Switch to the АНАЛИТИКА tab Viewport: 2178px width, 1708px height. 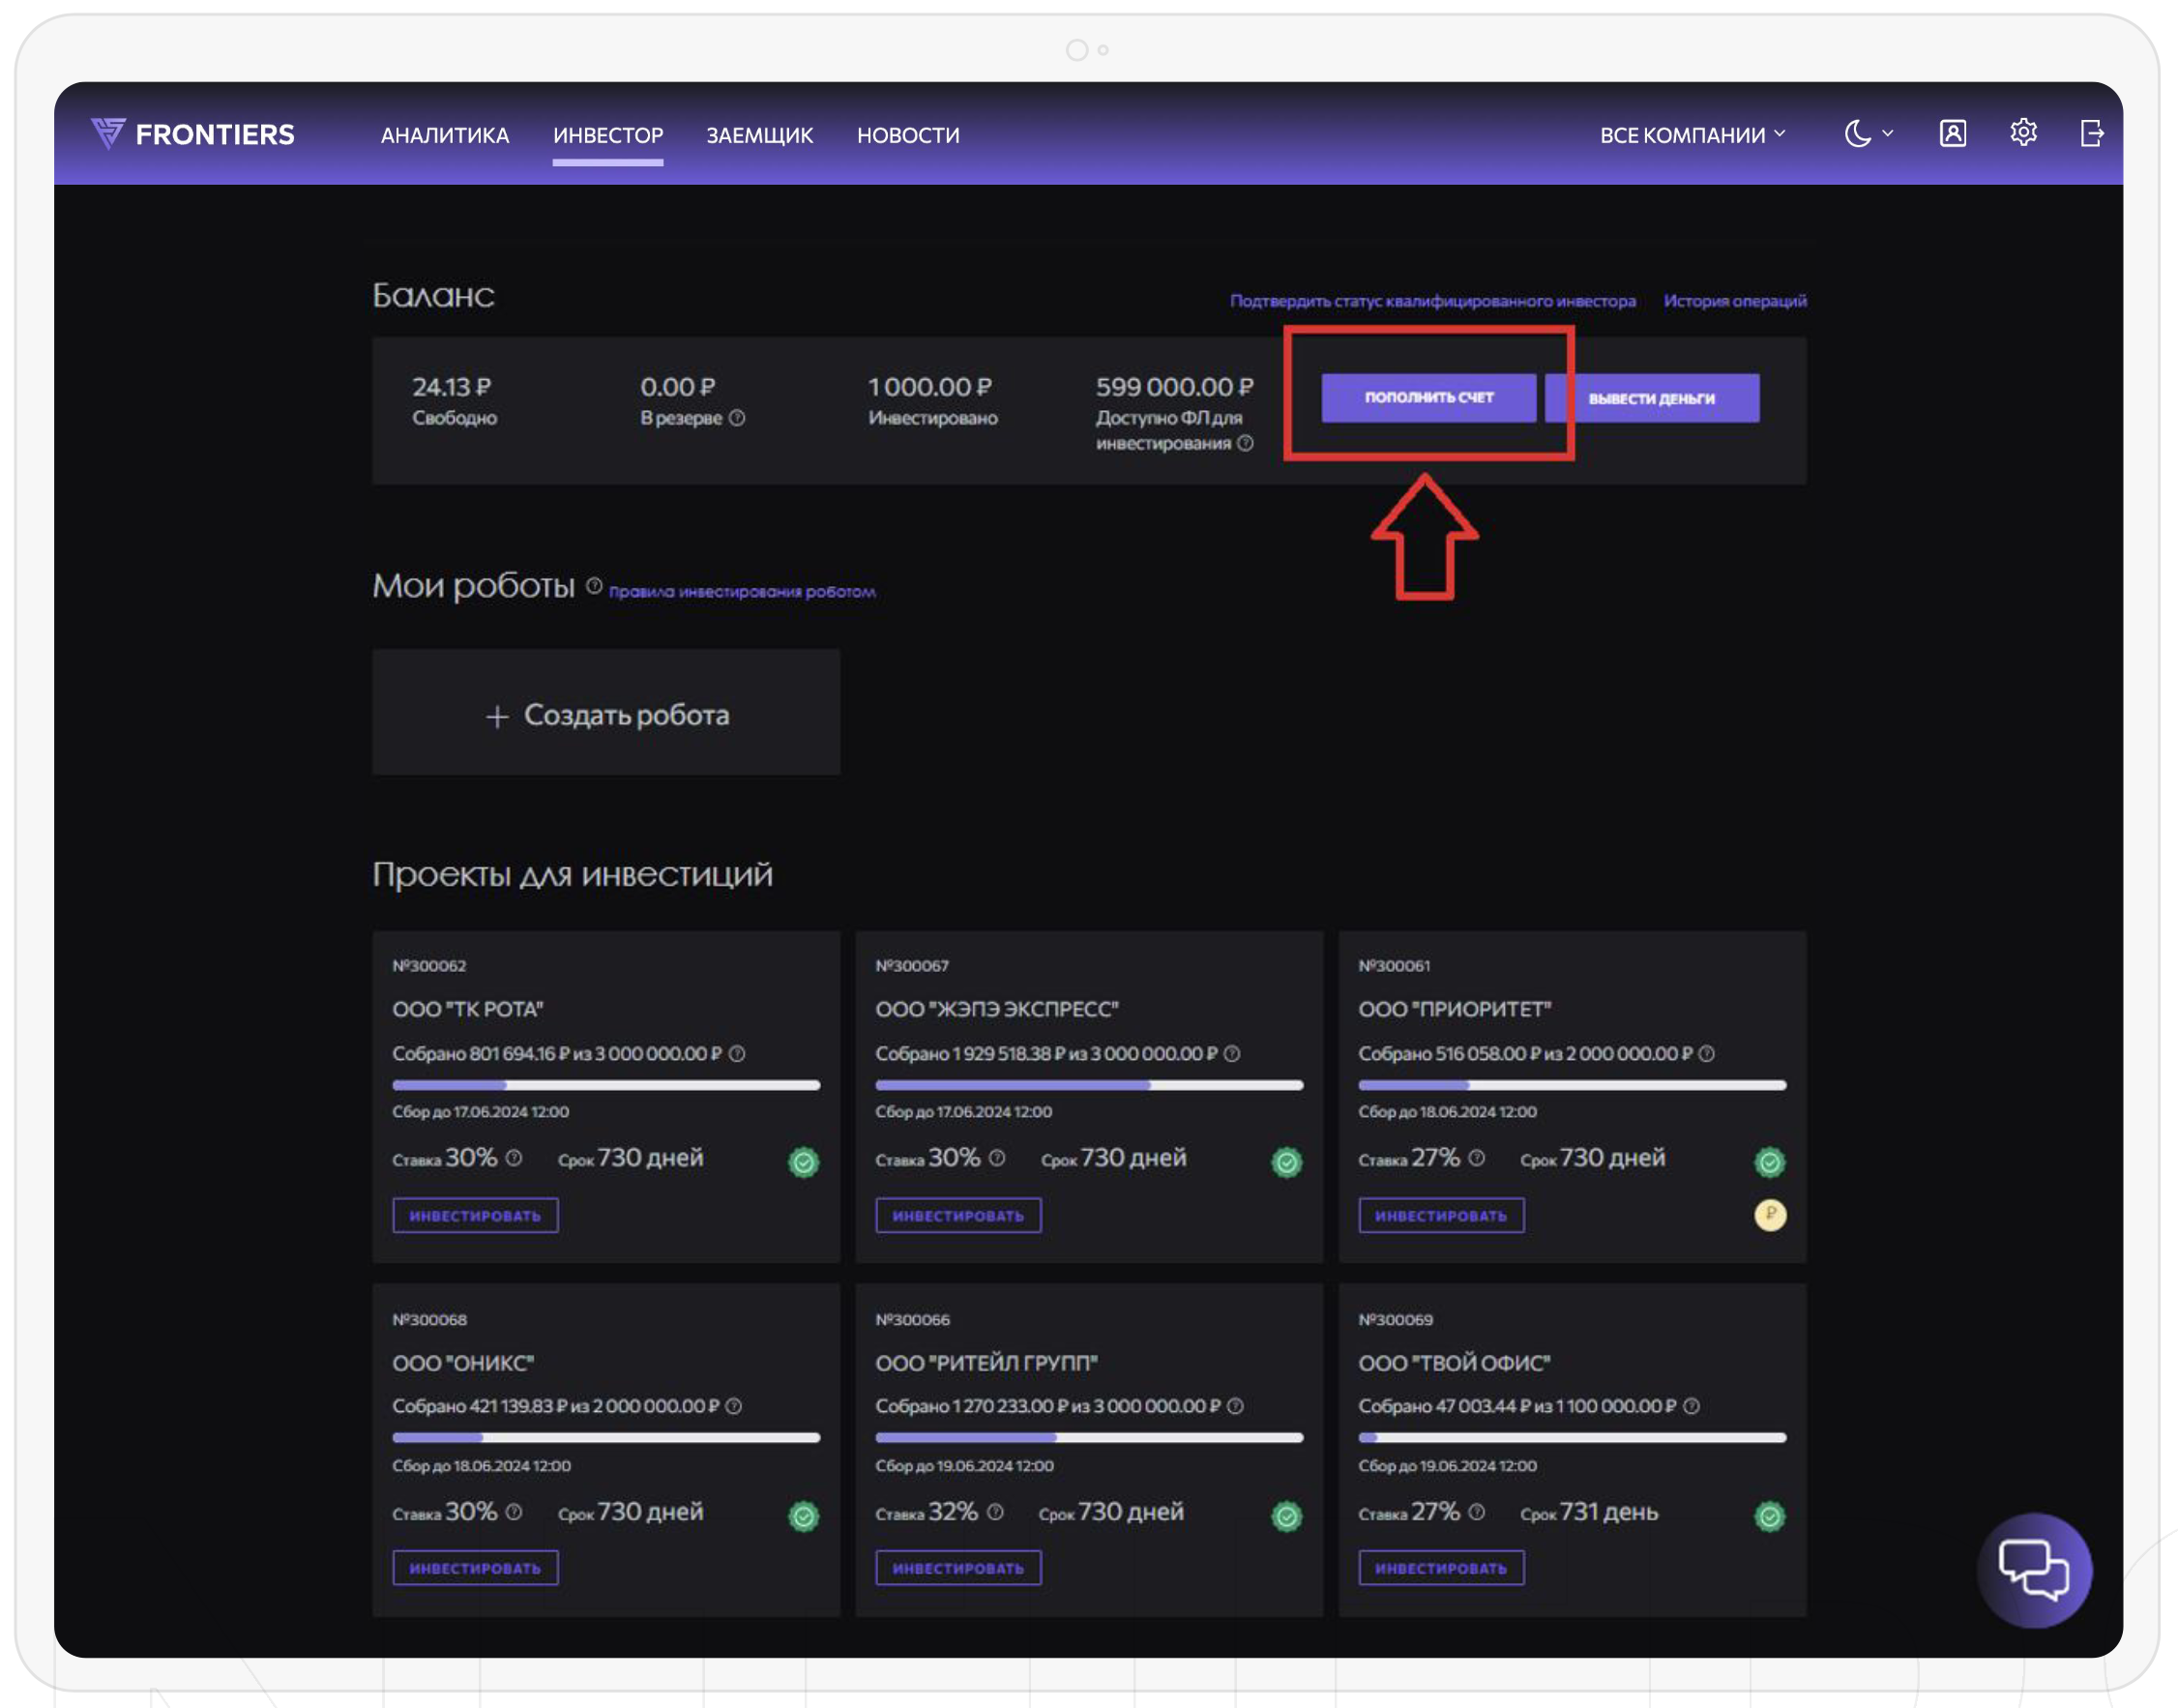pyautogui.click(x=444, y=135)
